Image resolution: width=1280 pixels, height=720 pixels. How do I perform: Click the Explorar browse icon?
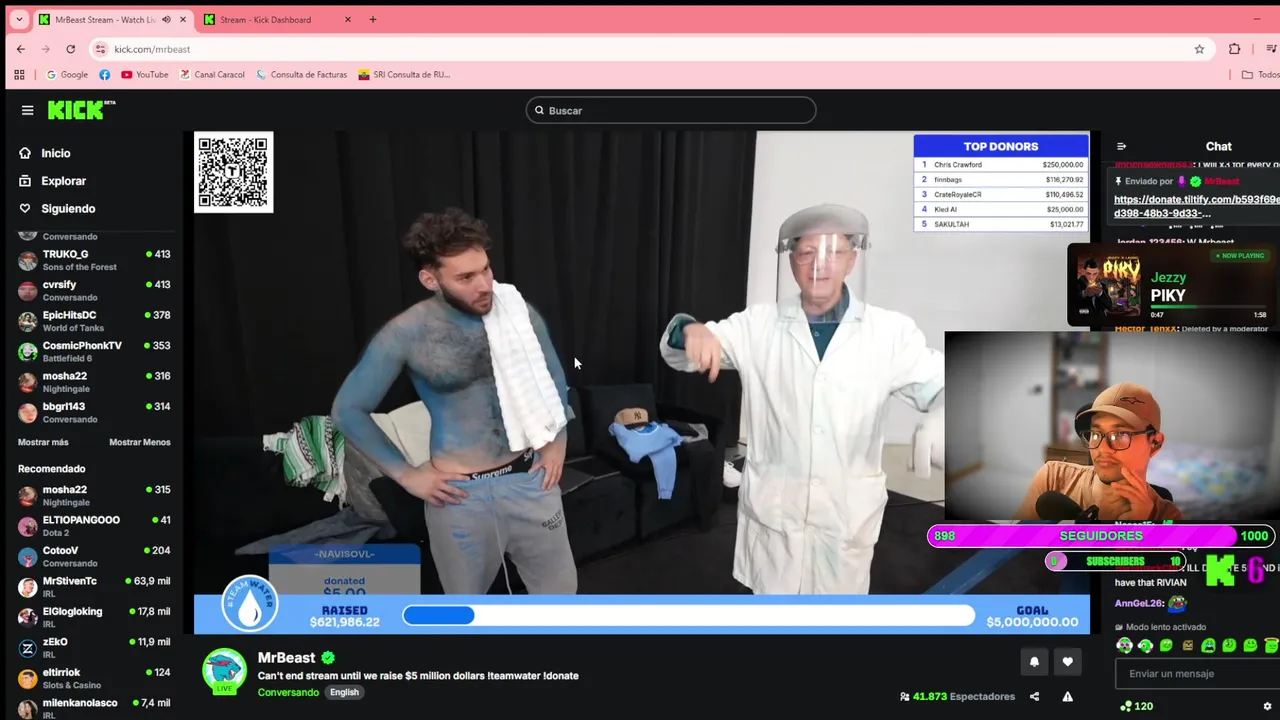tap(25, 181)
